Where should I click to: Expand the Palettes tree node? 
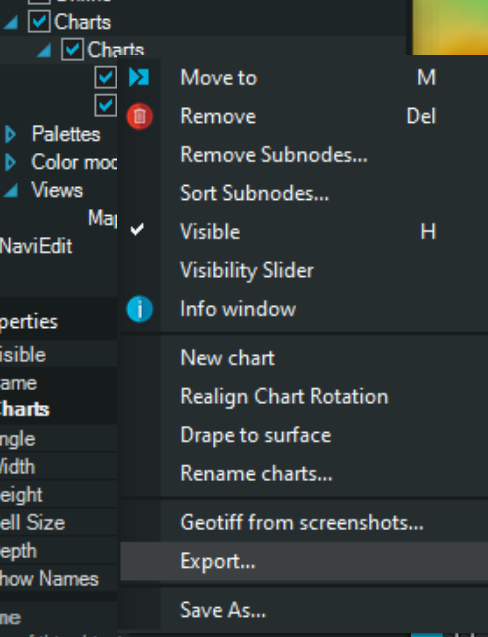pos(11,134)
